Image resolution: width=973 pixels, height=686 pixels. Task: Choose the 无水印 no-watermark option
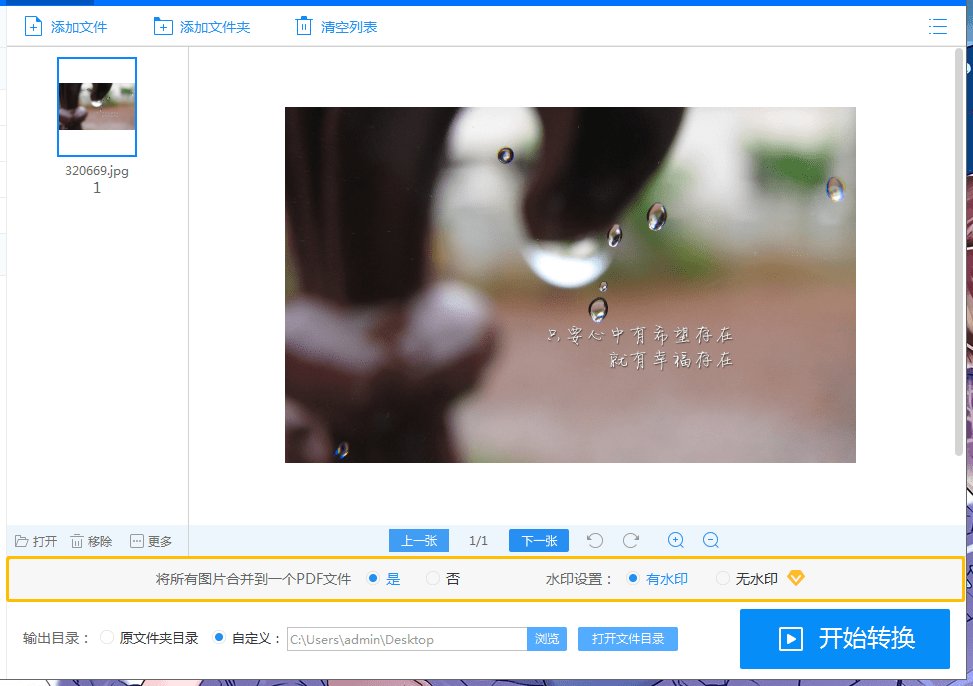pyautogui.click(x=722, y=579)
